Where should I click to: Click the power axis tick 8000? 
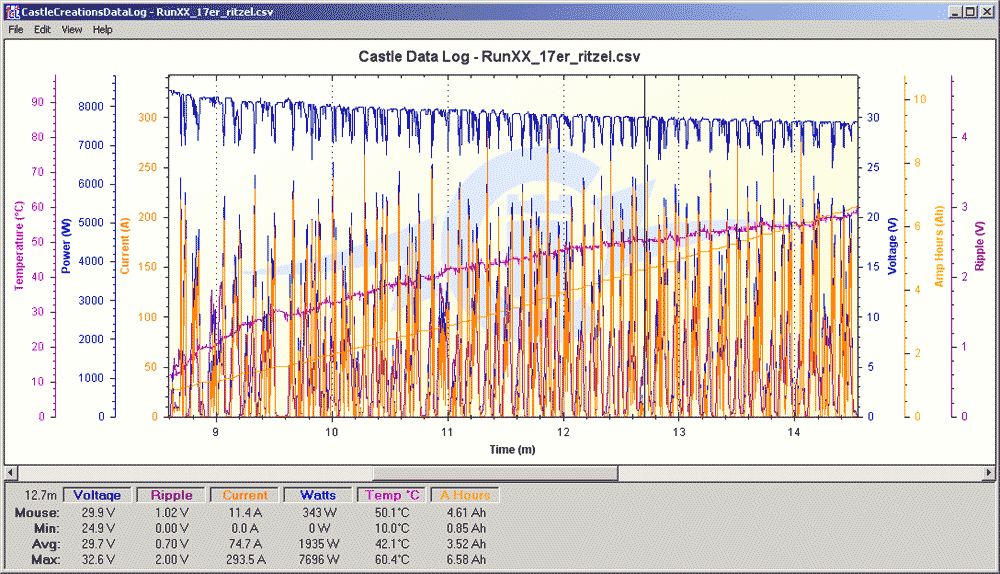(91, 107)
